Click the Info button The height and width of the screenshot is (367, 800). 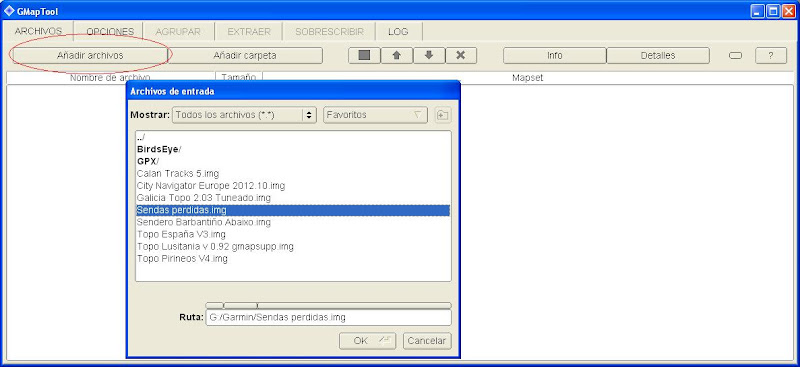[x=555, y=56]
